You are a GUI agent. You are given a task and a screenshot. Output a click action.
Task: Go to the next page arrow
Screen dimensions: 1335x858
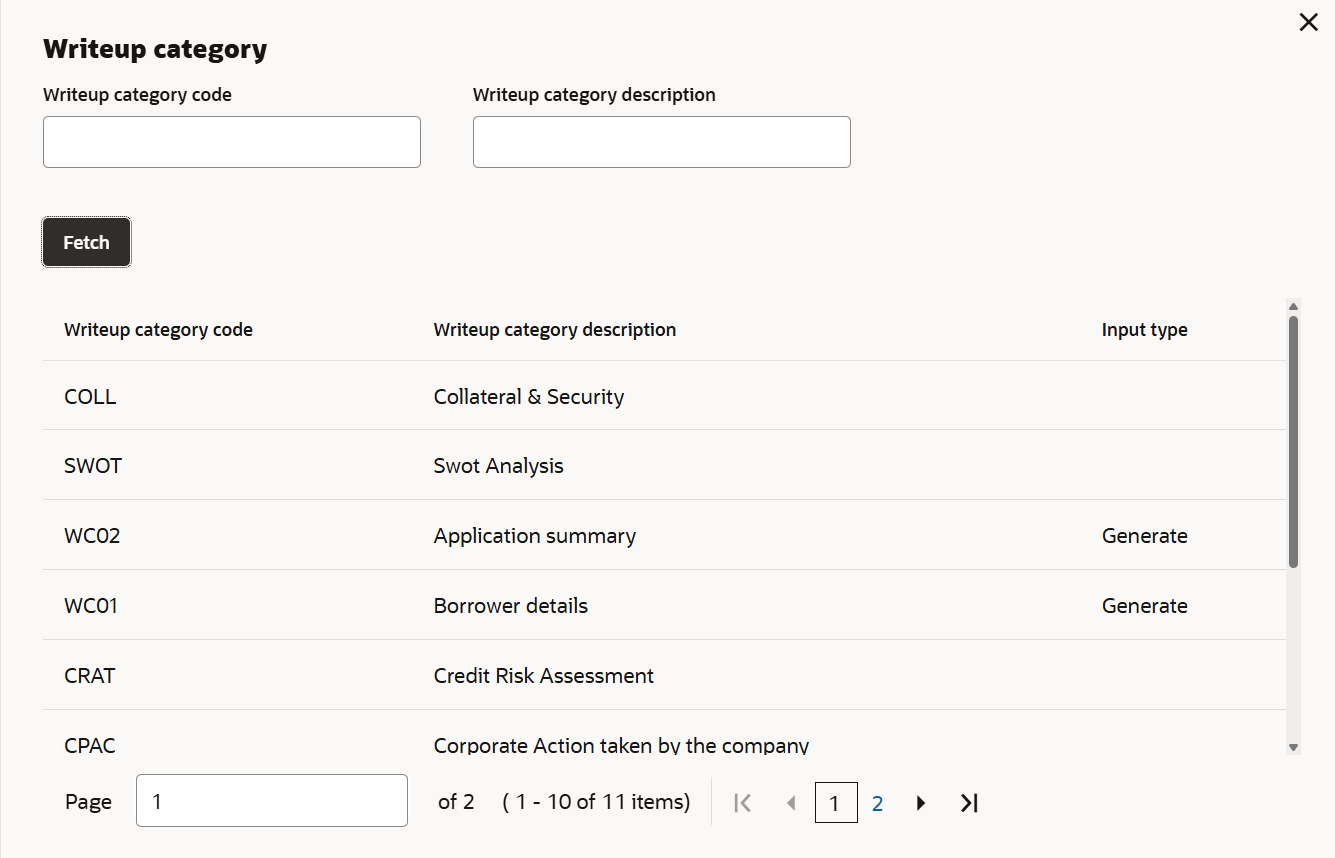click(921, 802)
